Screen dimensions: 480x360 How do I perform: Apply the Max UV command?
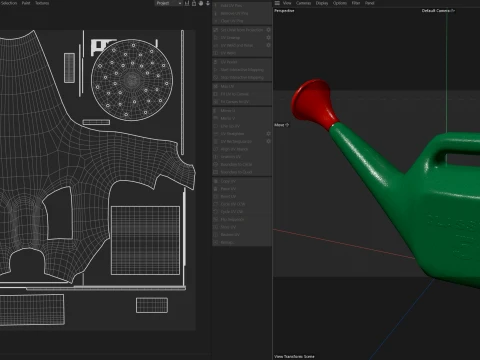[x=242, y=86]
